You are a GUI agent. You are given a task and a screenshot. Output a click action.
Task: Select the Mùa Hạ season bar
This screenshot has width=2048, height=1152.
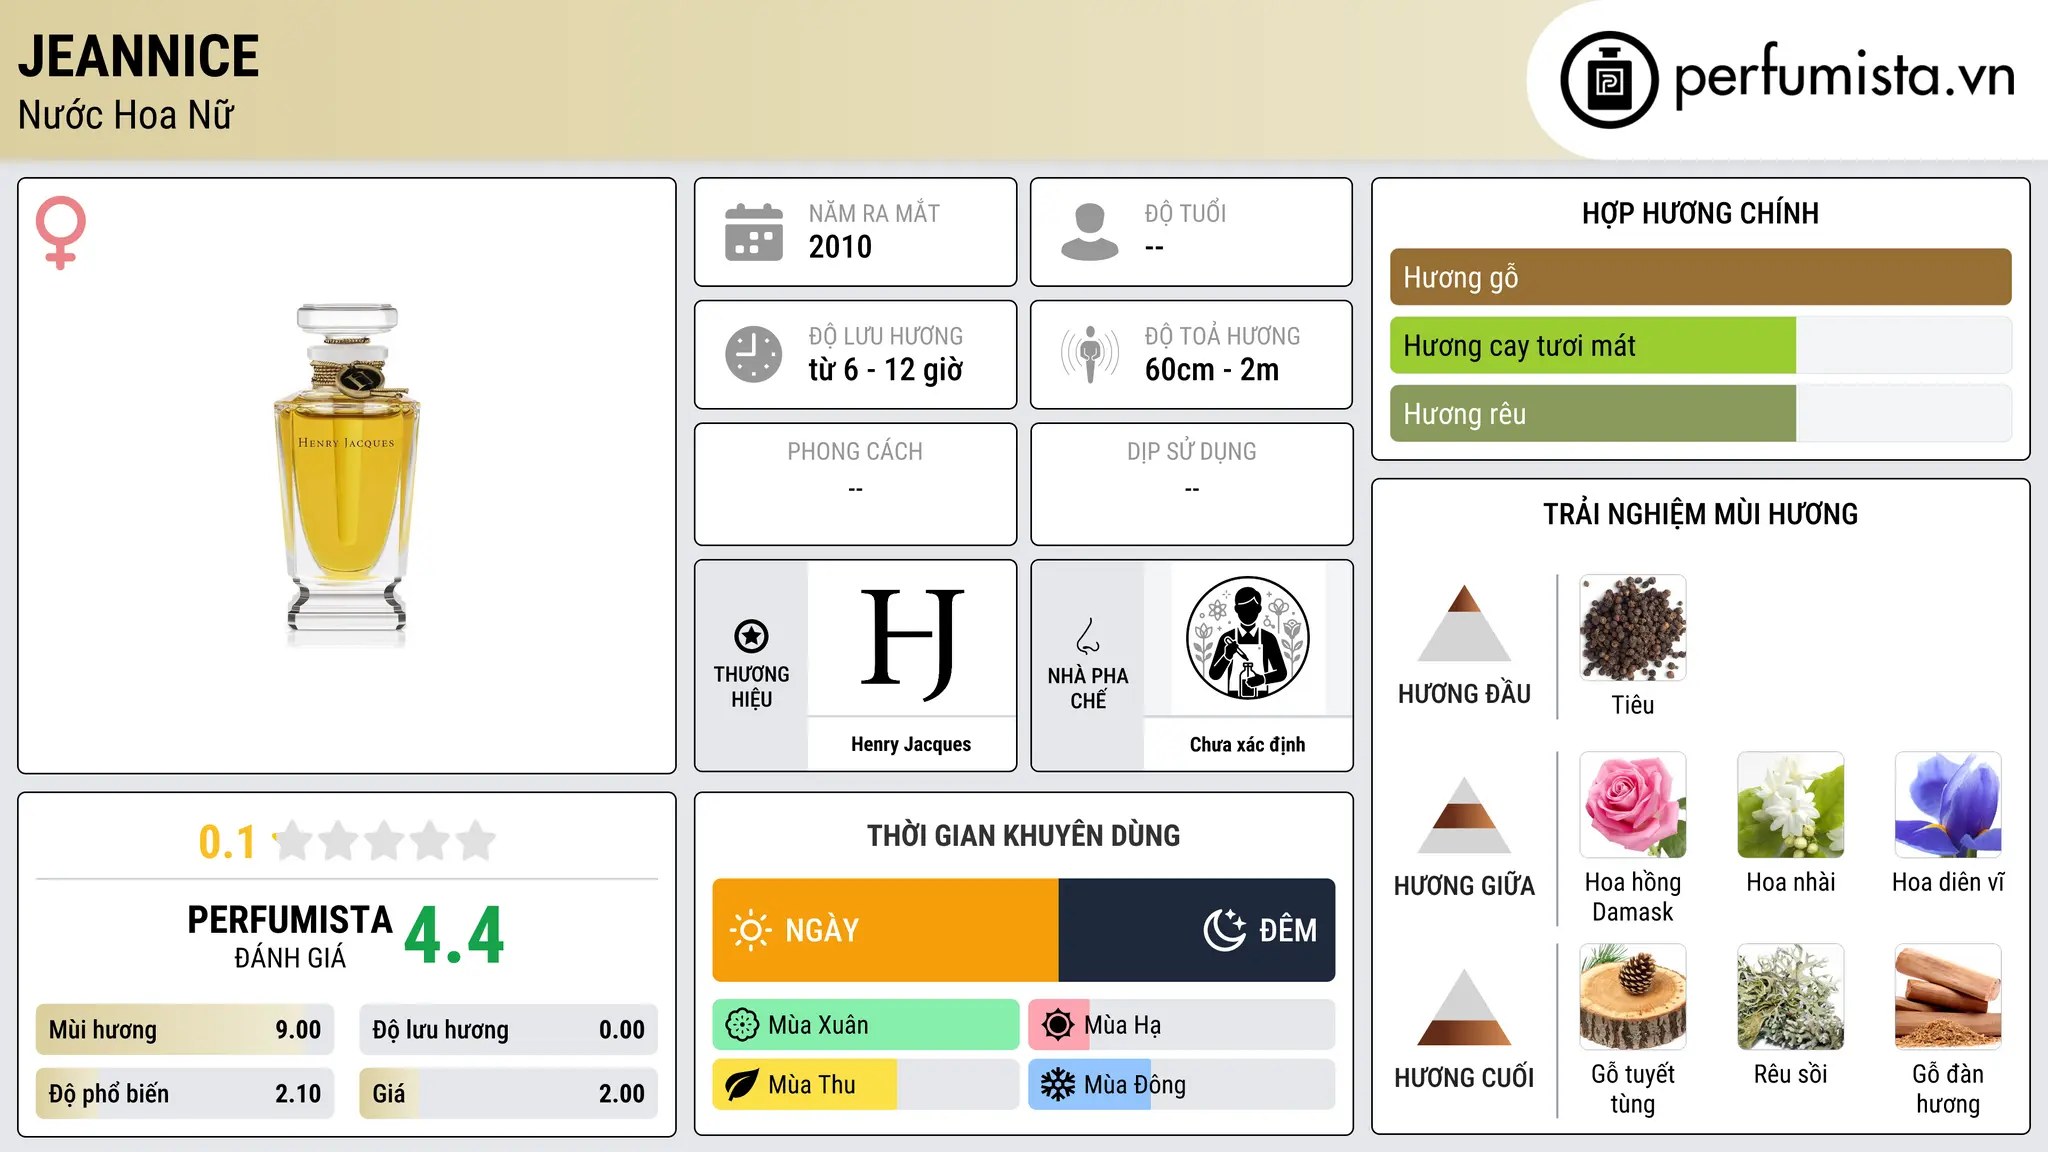click(x=1182, y=1025)
